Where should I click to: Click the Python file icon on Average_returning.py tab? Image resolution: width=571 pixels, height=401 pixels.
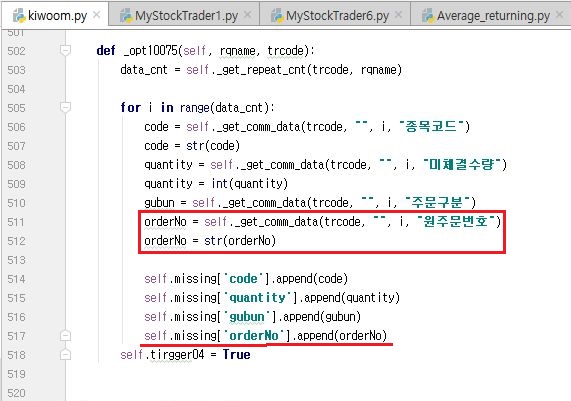point(428,16)
